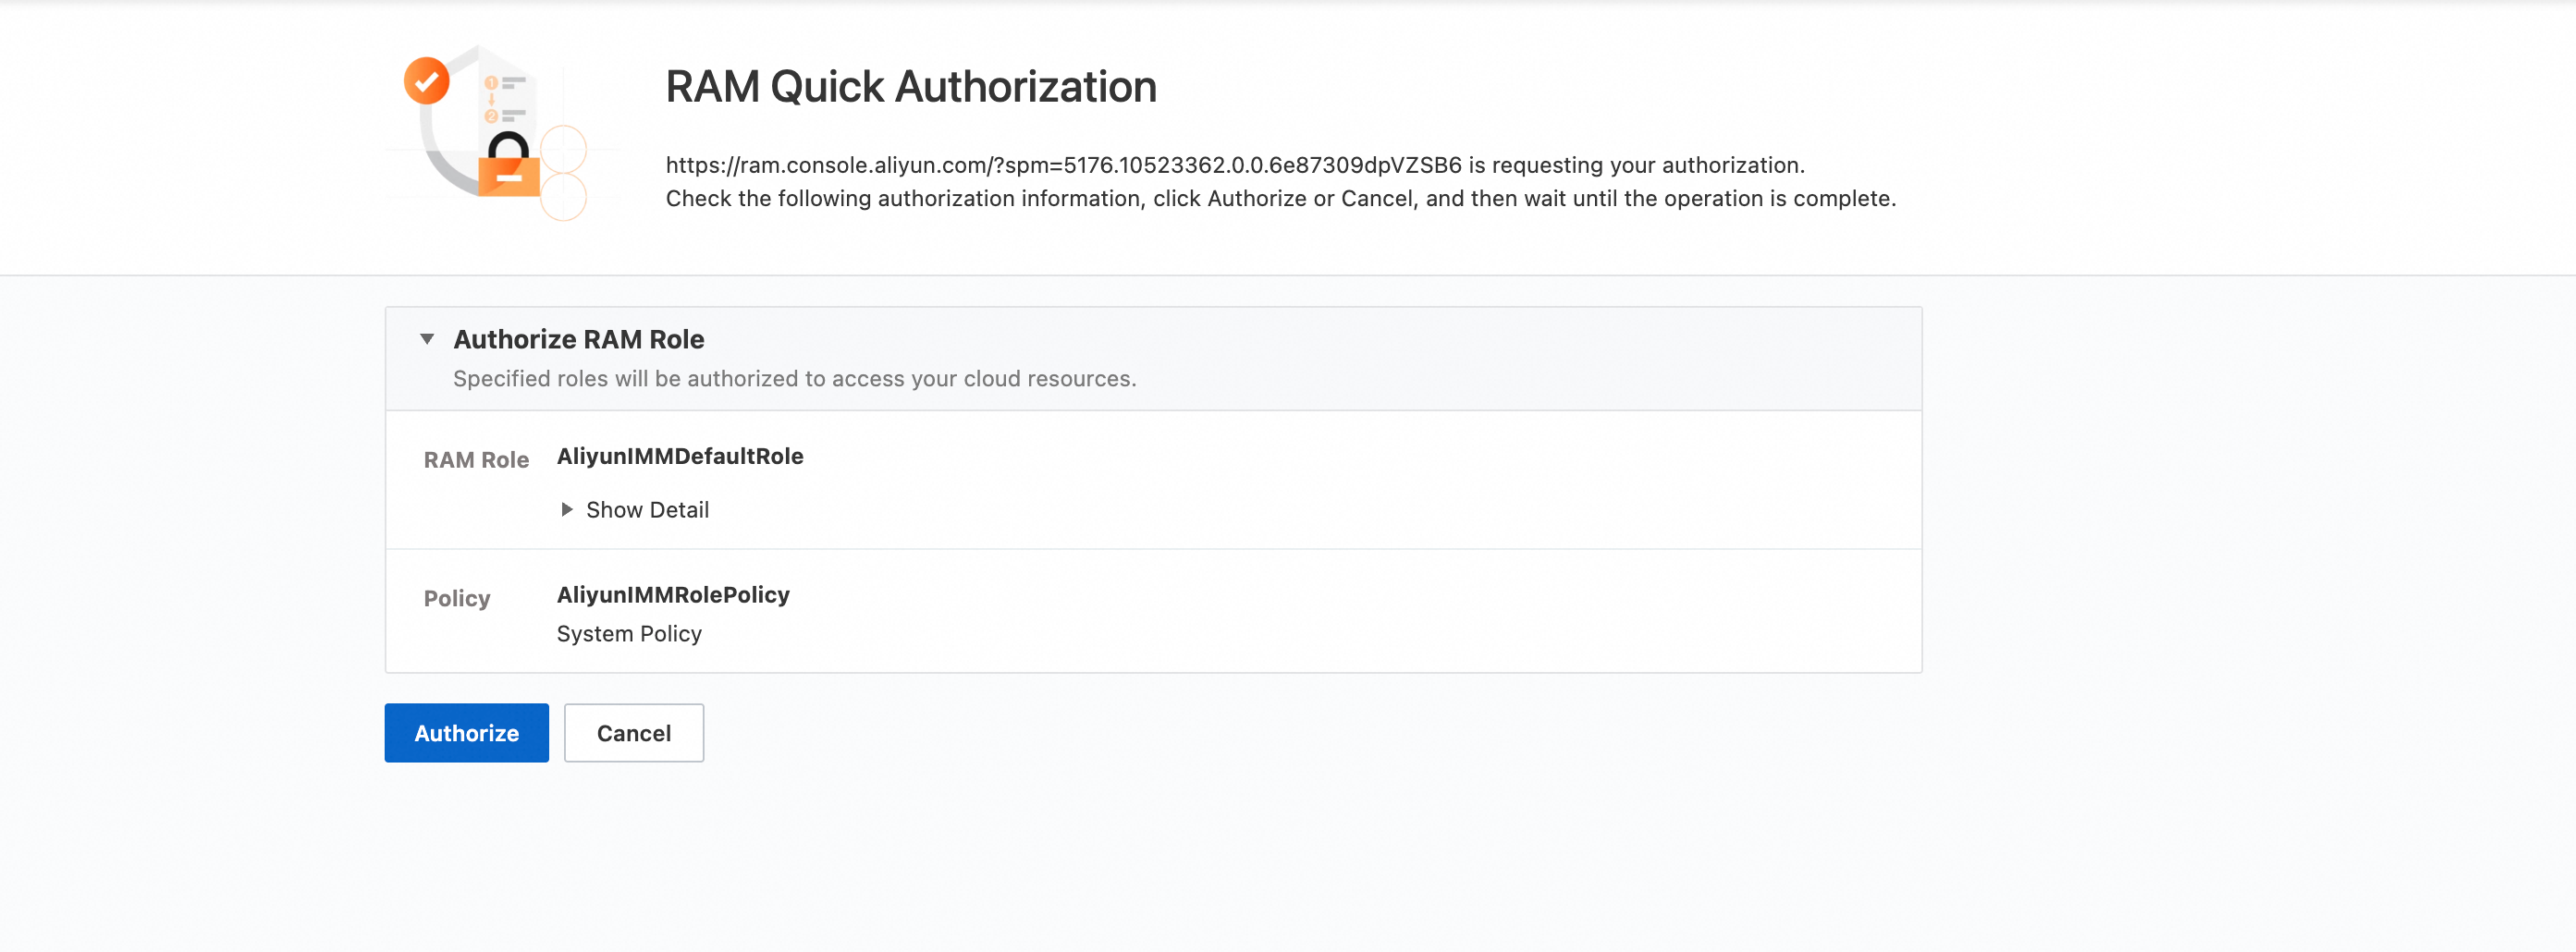Click the System Policy text

pos(628,633)
